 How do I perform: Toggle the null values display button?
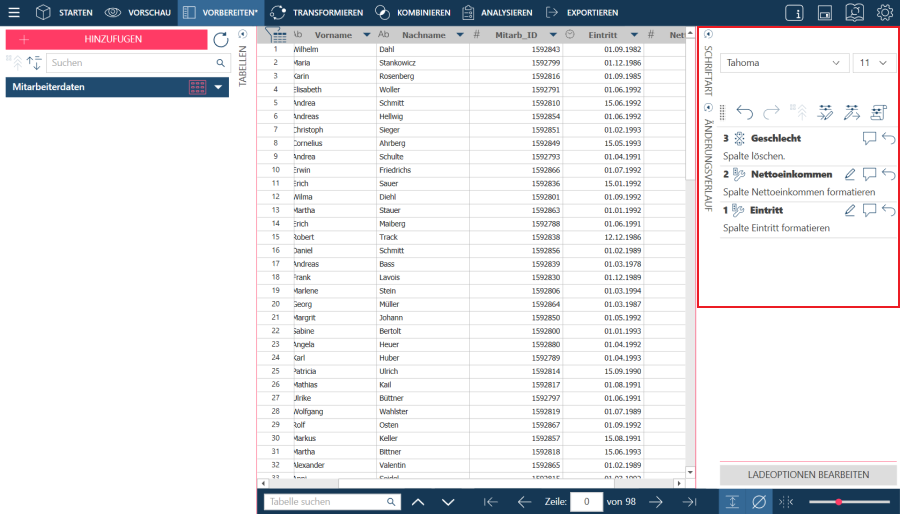click(x=759, y=502)
